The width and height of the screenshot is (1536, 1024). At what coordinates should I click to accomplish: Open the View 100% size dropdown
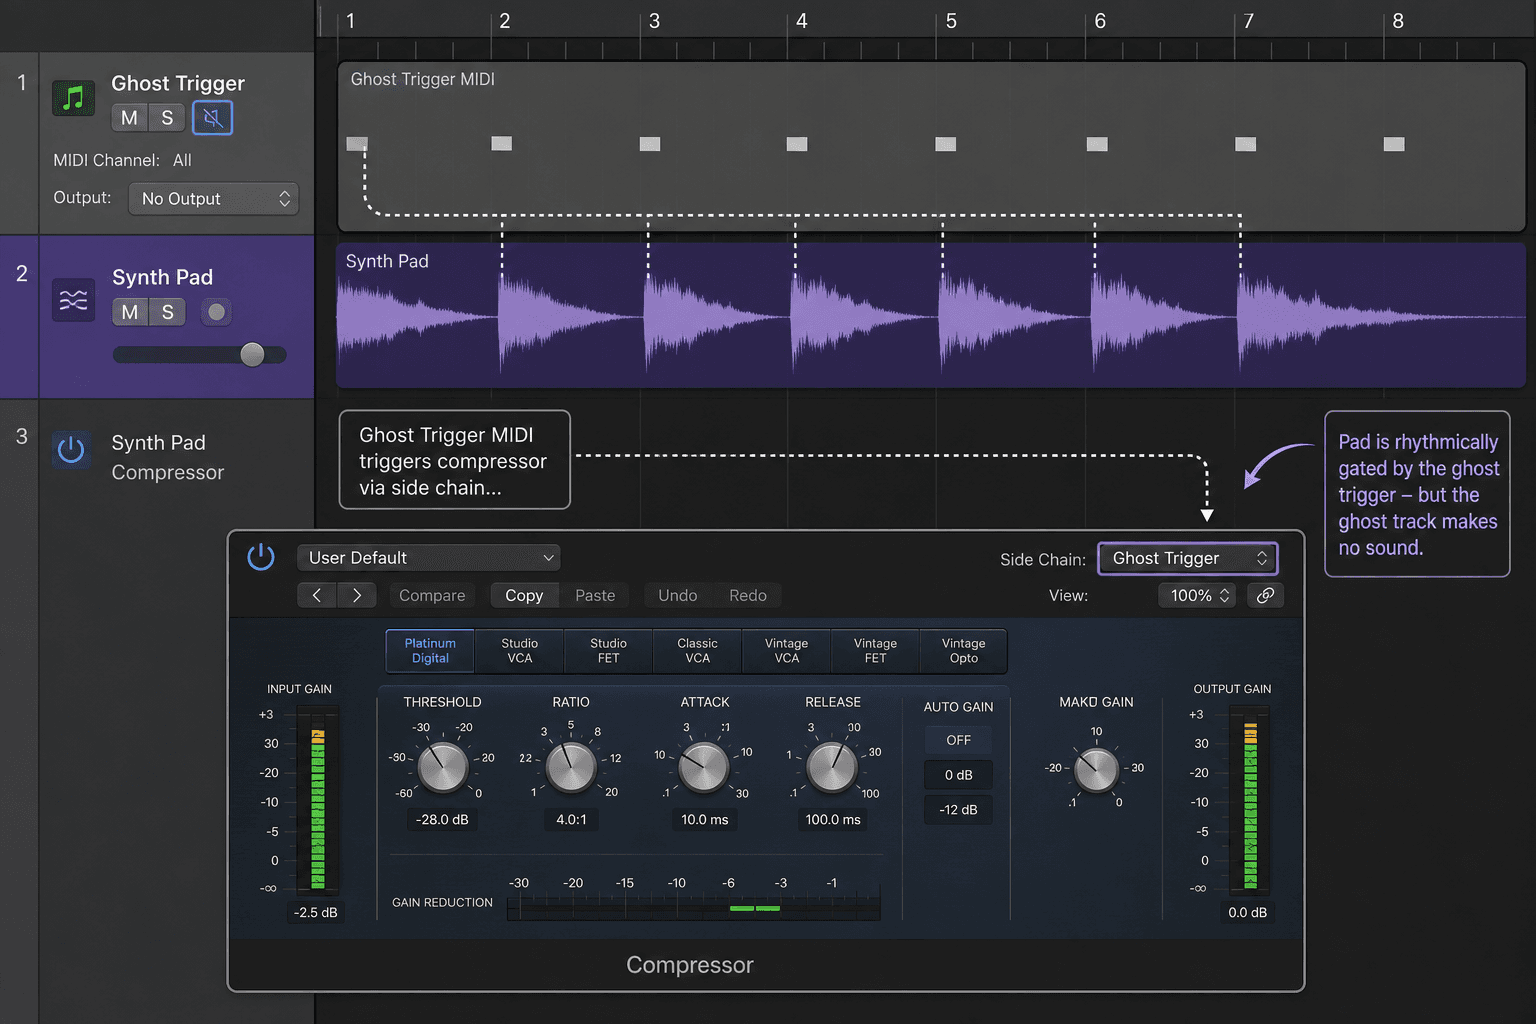(1198, 595)
